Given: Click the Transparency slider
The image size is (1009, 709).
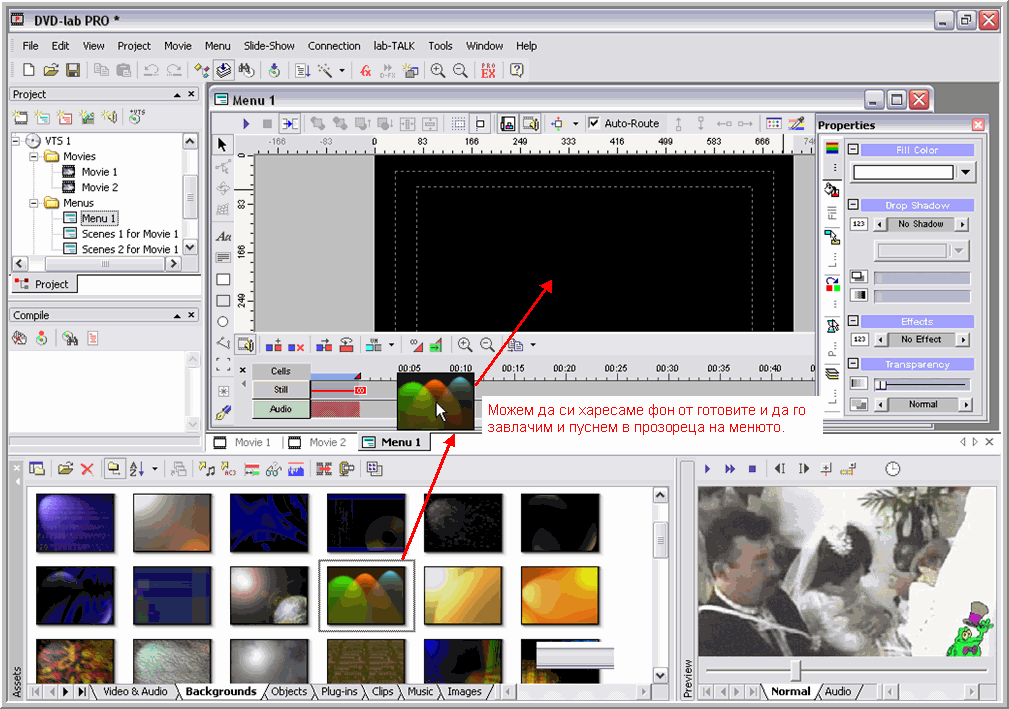Looking at the screenshot, I should point(921,384).
